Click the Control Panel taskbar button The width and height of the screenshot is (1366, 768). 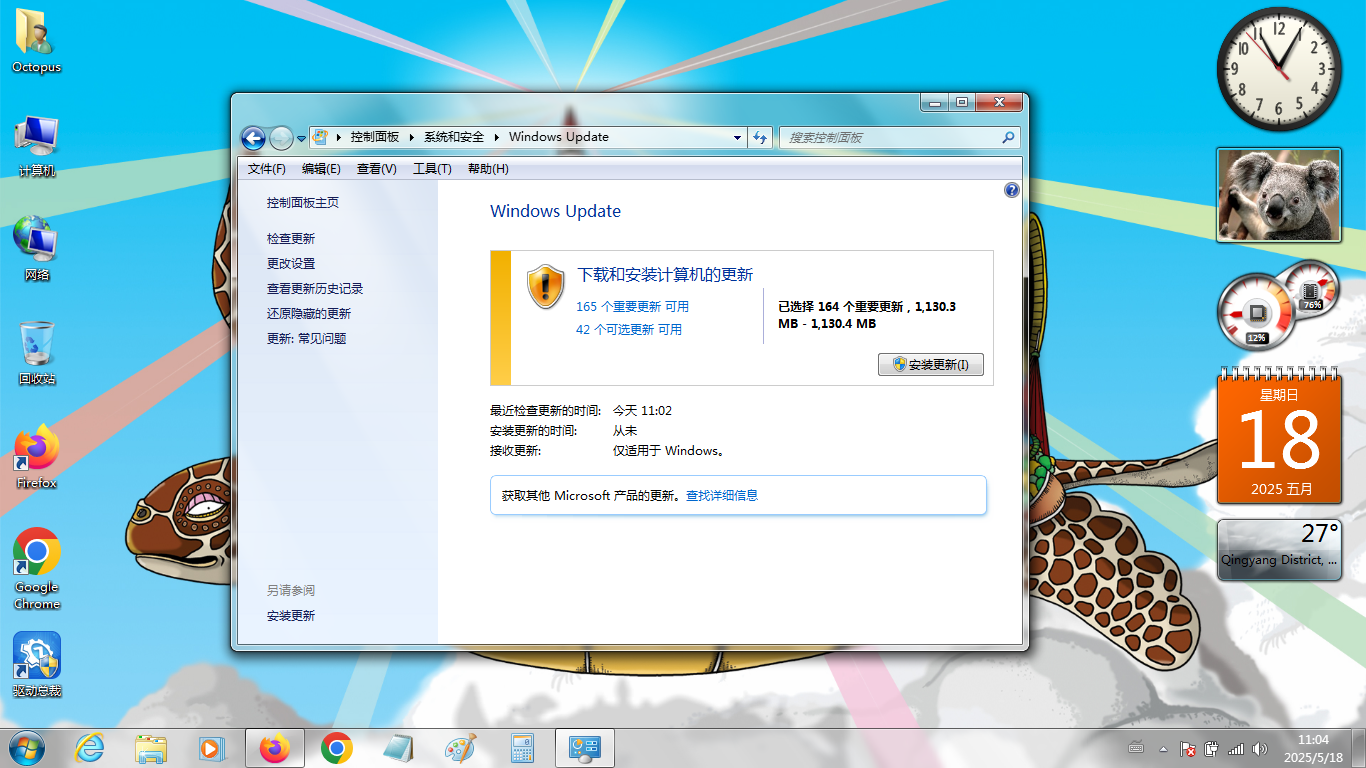click(x=584, y=748)
